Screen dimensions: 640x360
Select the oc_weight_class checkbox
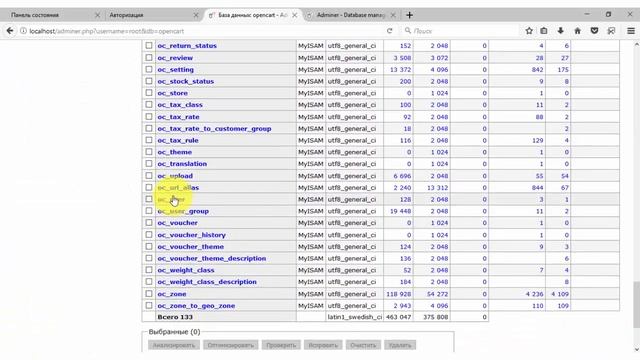(149, 270)
